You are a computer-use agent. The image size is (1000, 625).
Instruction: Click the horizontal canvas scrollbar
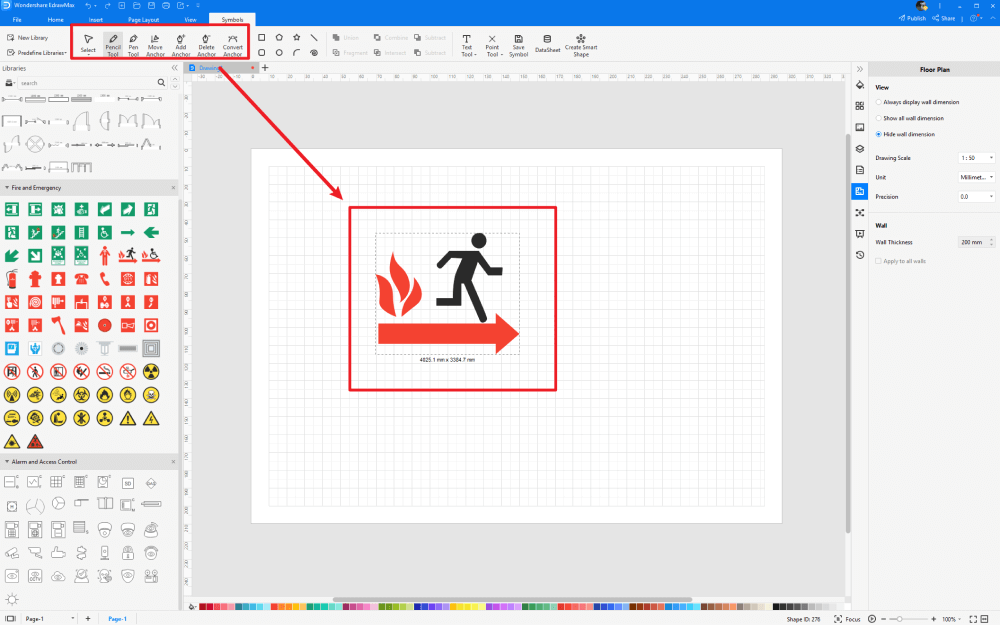[x=512, y=599]
